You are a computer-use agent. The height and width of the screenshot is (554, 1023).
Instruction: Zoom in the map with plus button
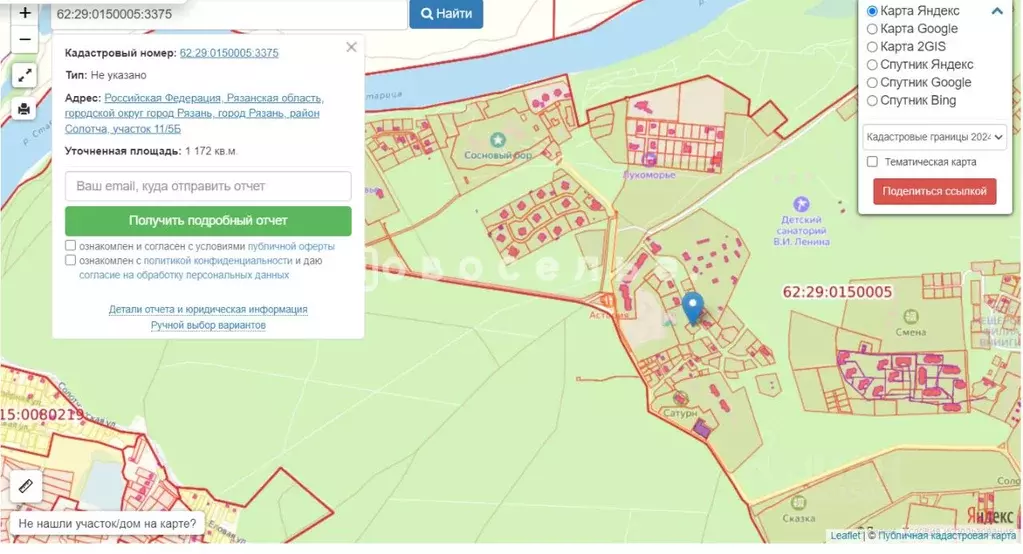point(25,12)
